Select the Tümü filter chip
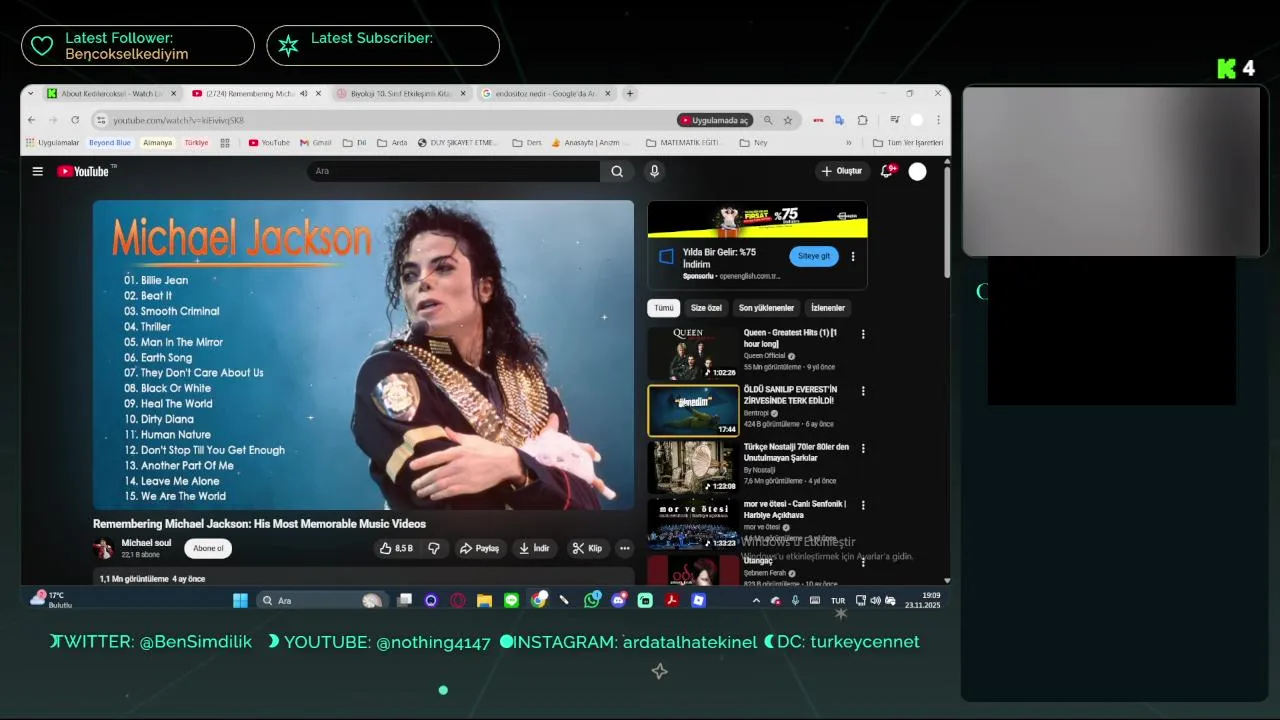This screenshot has width=1280, height=720. [664, 308]
